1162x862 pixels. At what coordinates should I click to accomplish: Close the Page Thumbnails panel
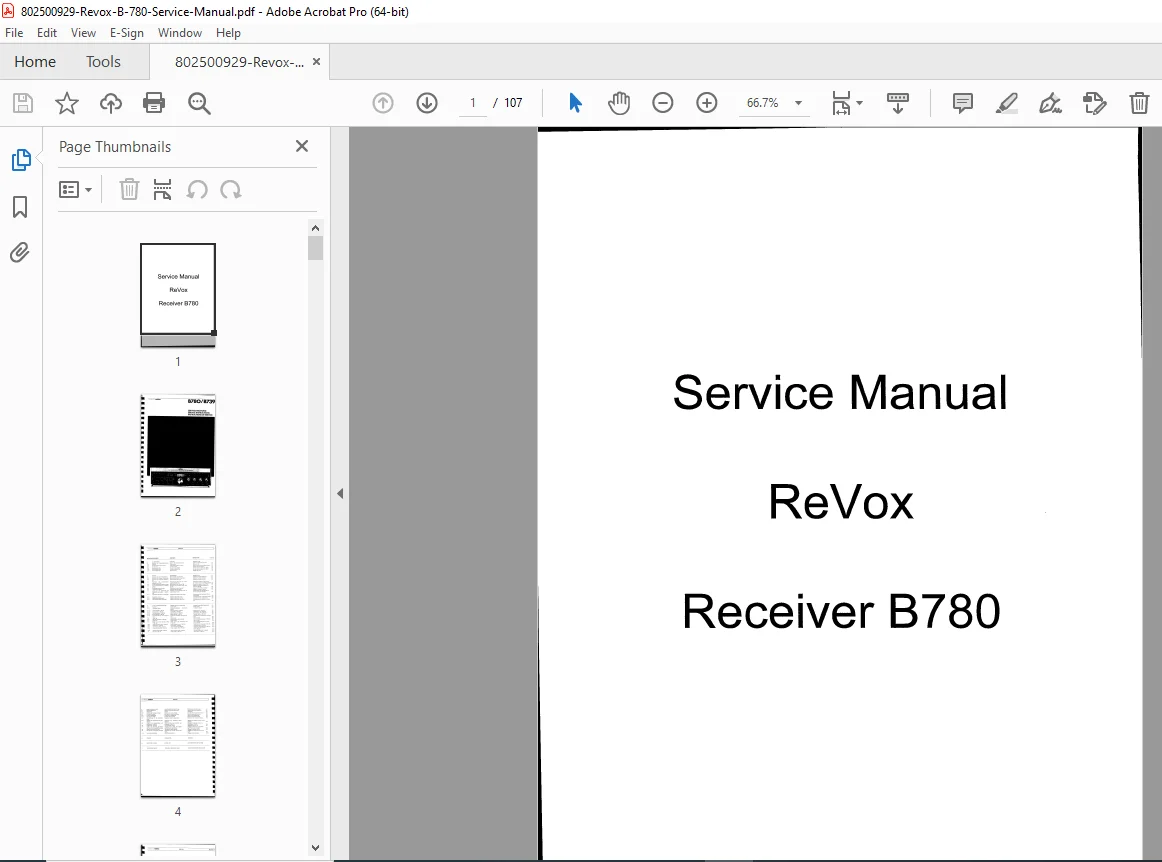click(302, 146)
